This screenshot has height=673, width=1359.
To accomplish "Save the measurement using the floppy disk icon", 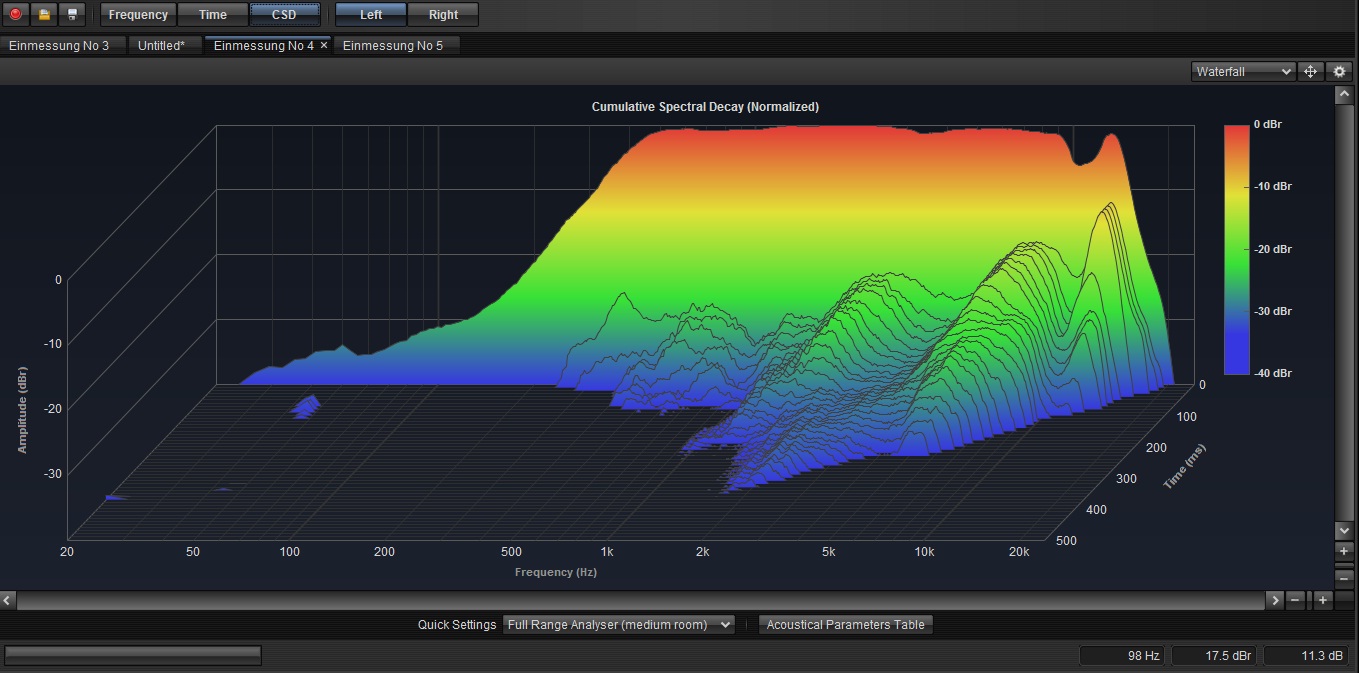I will [72, 15].
